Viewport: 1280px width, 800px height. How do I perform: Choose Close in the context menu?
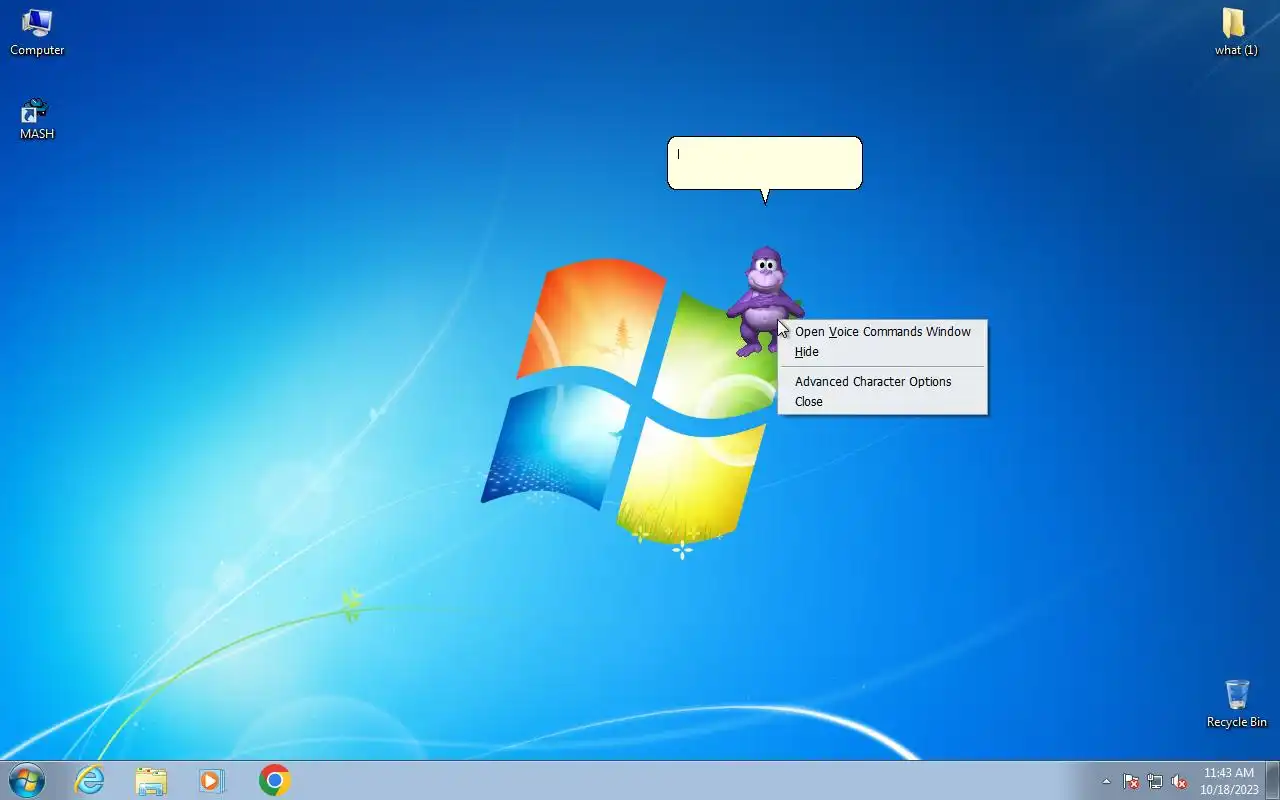[882, 401]
